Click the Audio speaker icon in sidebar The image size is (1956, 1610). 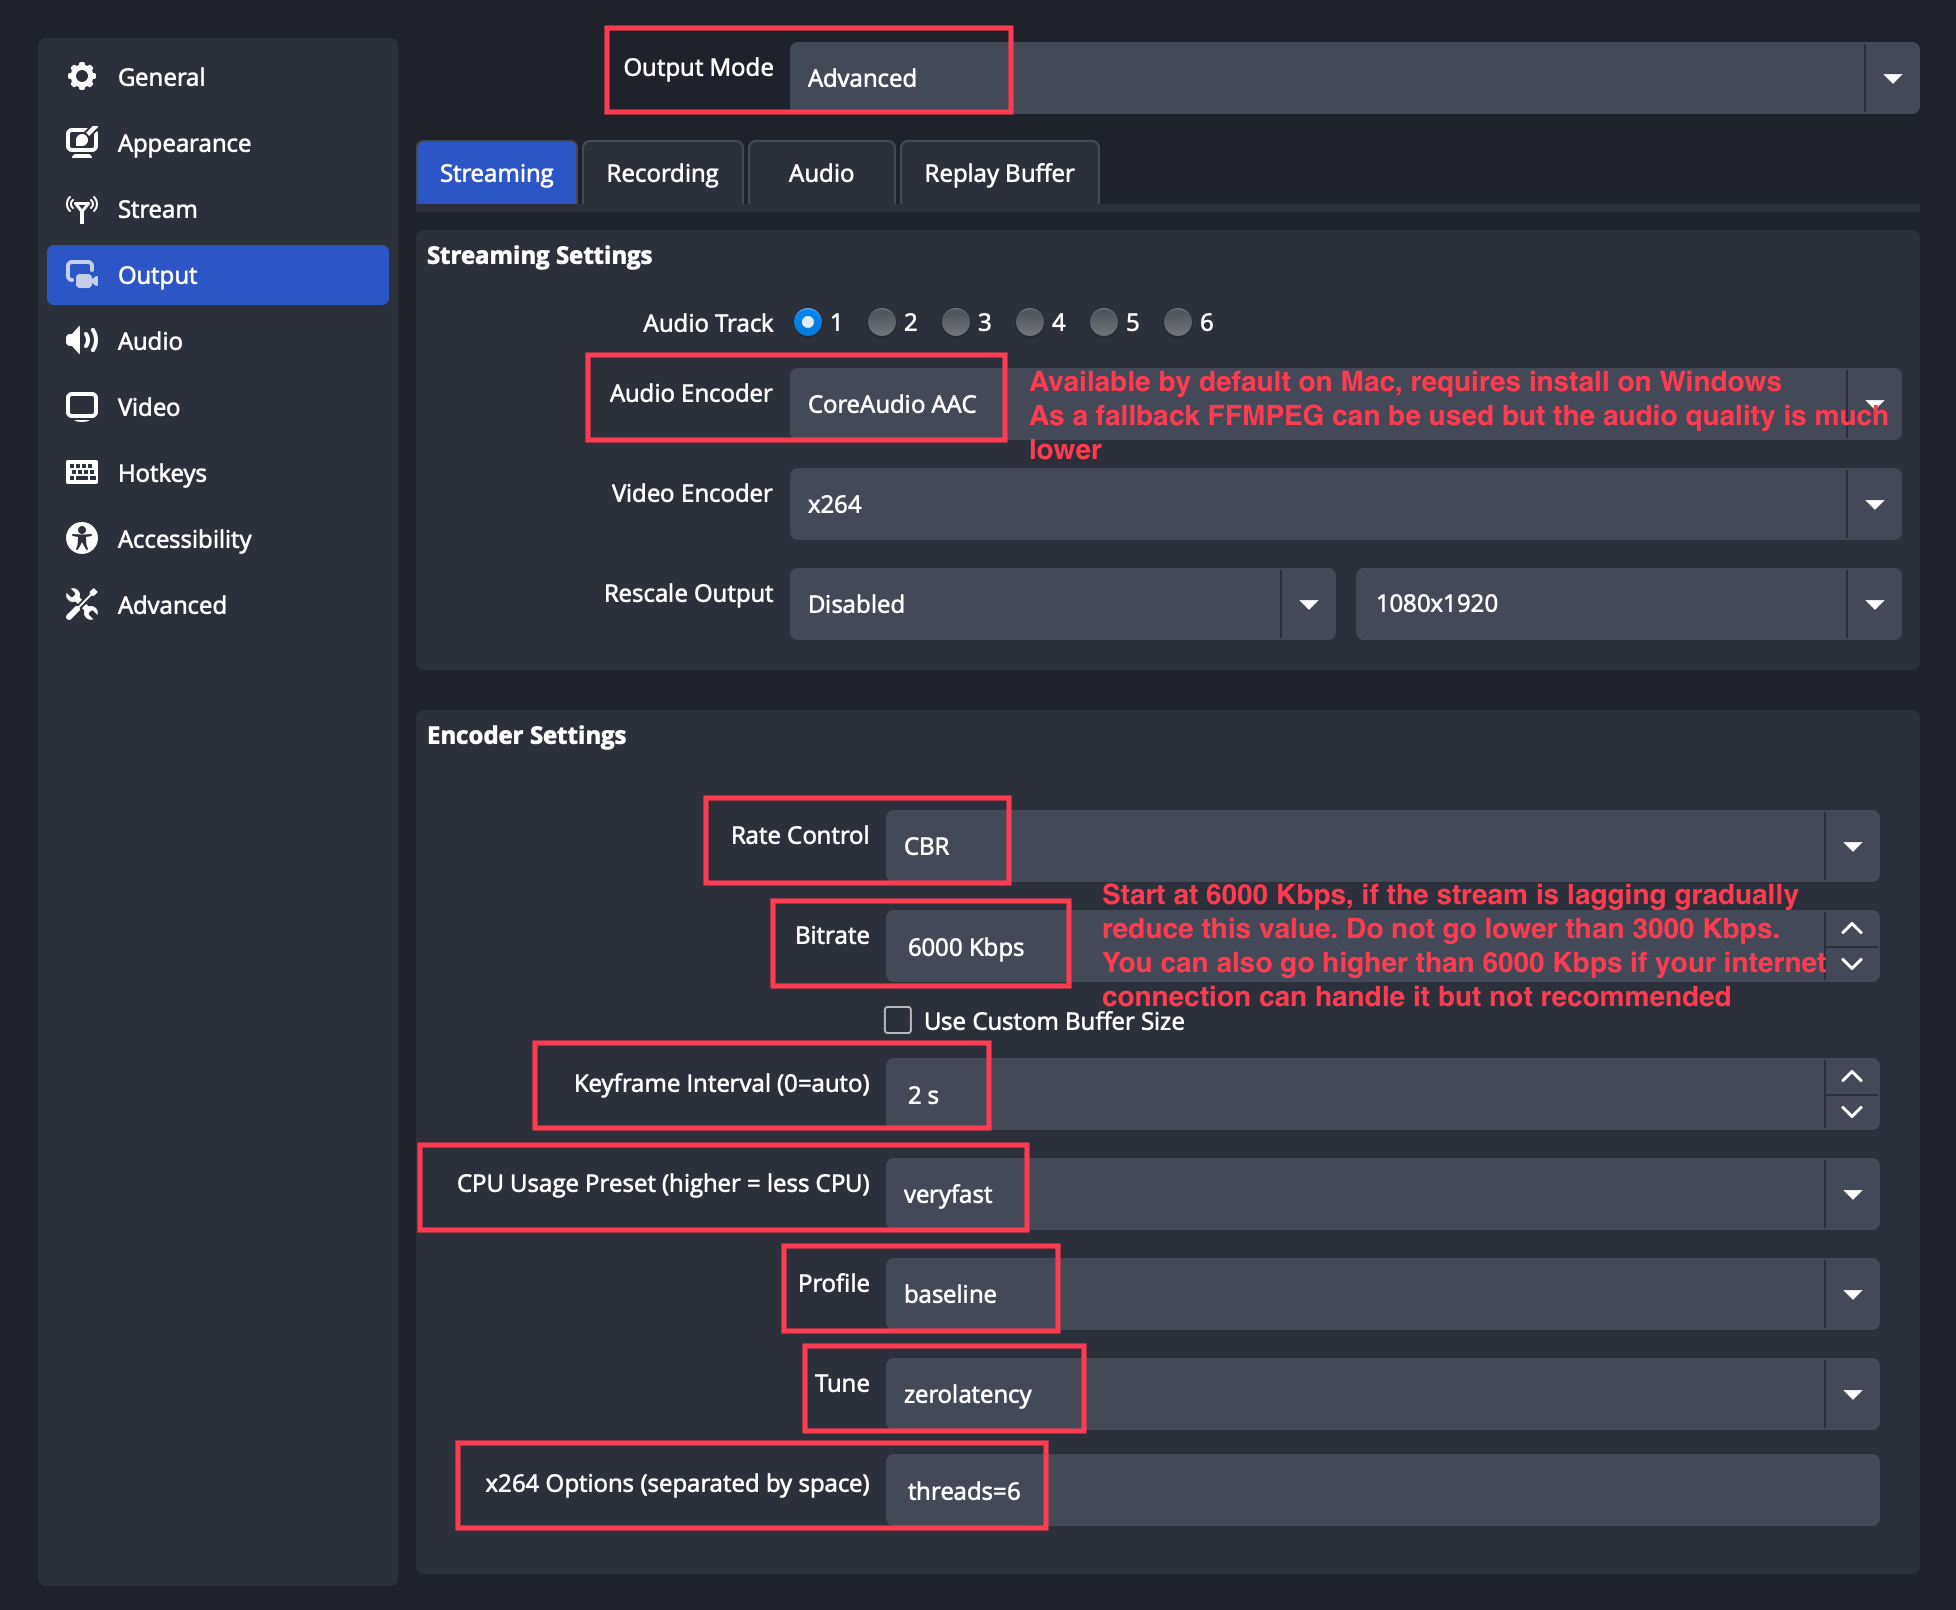click(81, 341)
